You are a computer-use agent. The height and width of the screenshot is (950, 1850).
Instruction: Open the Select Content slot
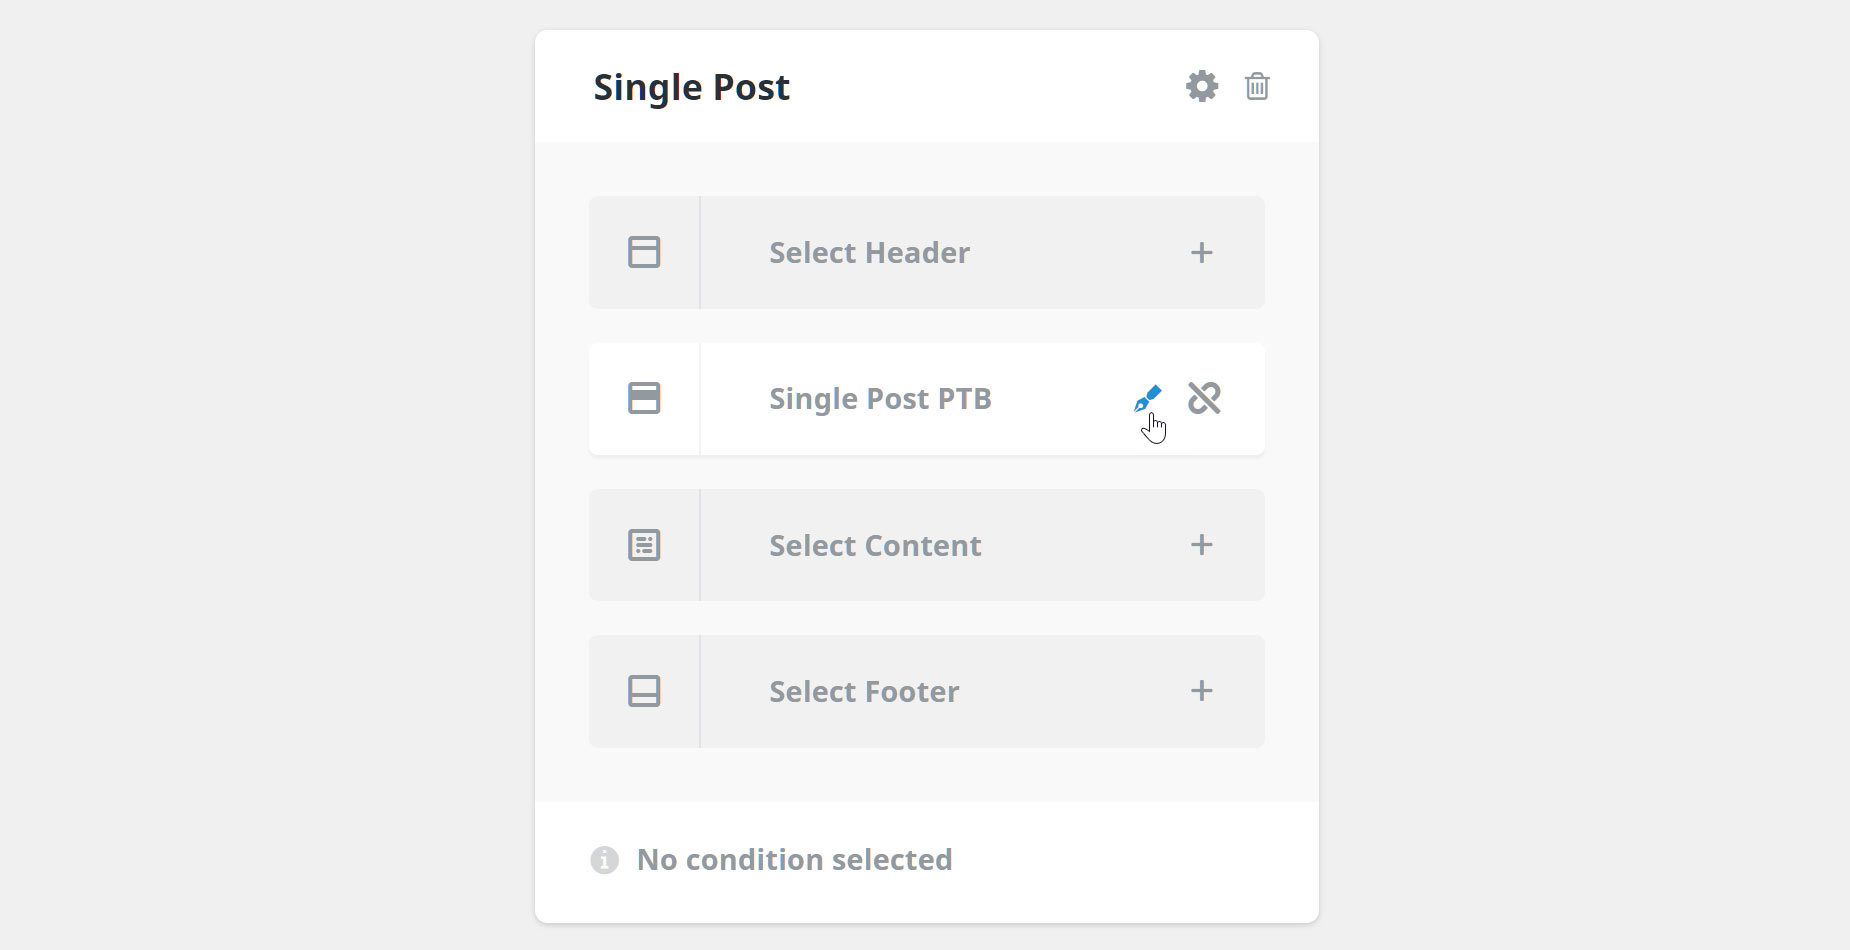point(927,545)
